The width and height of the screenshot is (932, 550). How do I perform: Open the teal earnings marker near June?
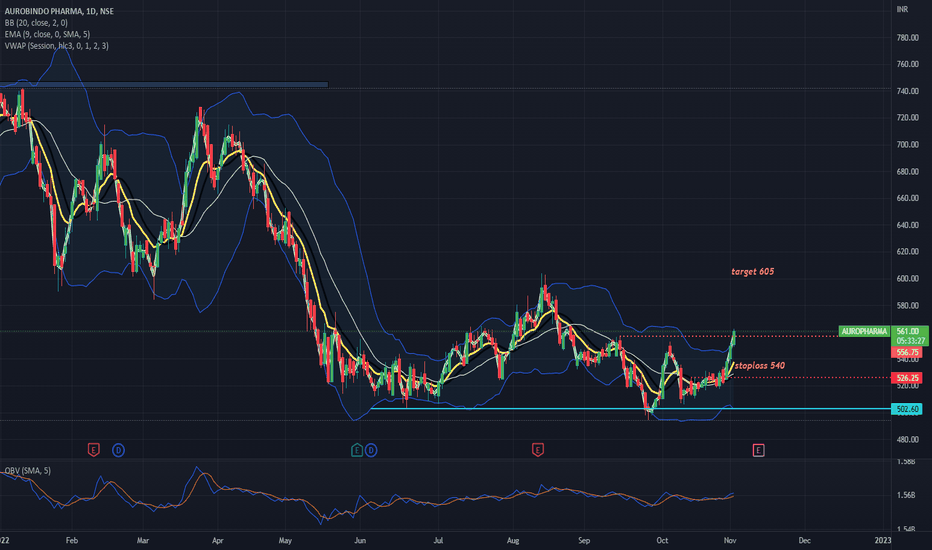[357, 450]
